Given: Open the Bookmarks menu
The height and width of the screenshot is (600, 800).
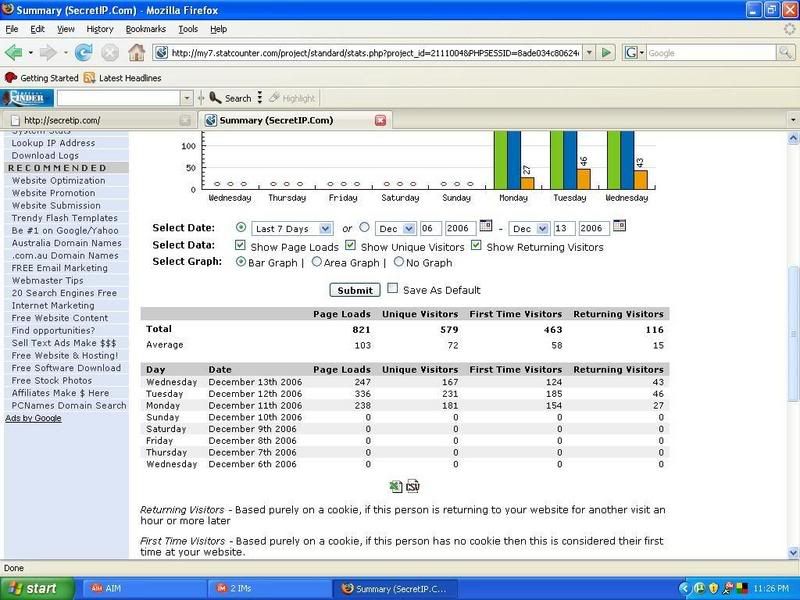Looking at the screenshot, I should (146, 29).
